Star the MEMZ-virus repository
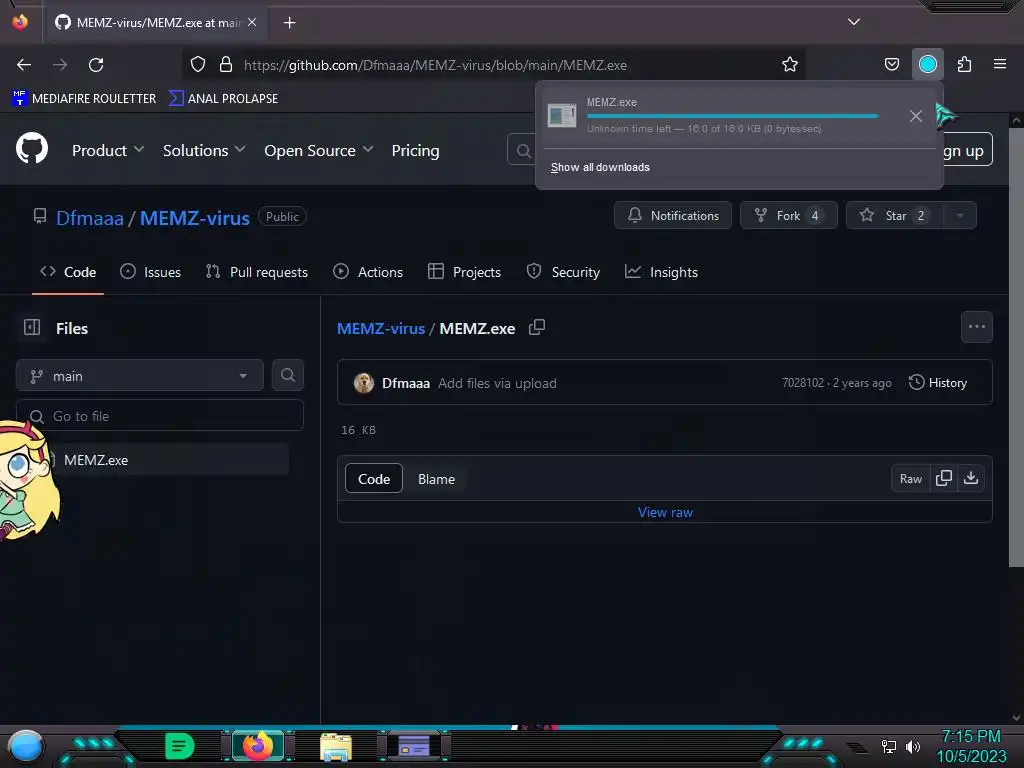 (894, 216)
